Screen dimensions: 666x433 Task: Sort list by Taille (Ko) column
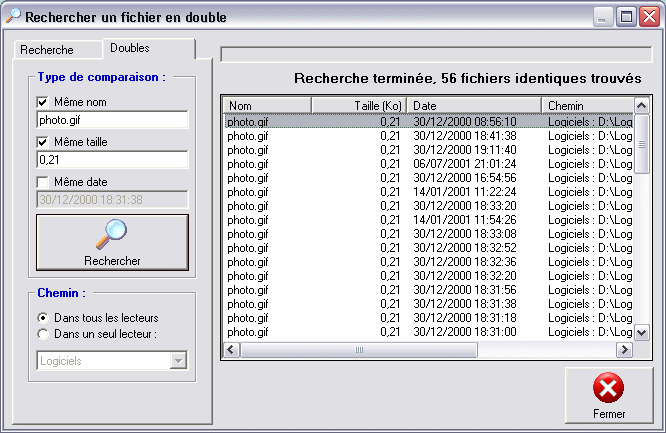(358, 105)
